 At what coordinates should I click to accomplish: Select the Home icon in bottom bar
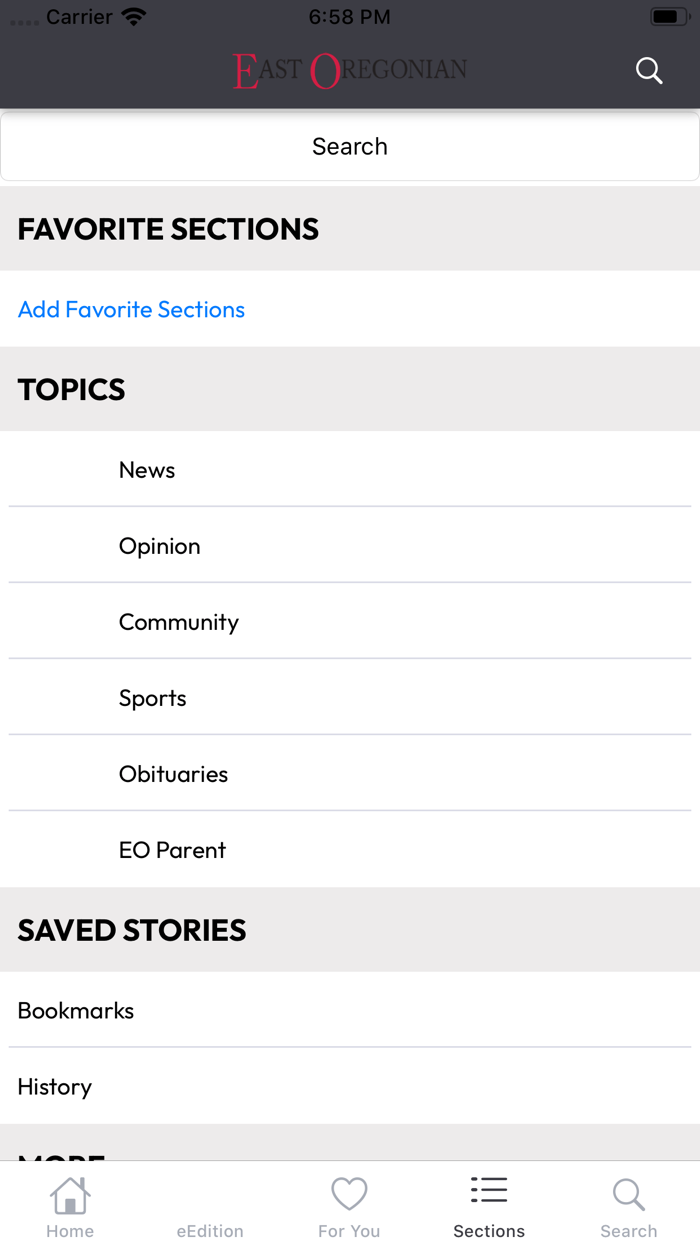(69, 1195)
